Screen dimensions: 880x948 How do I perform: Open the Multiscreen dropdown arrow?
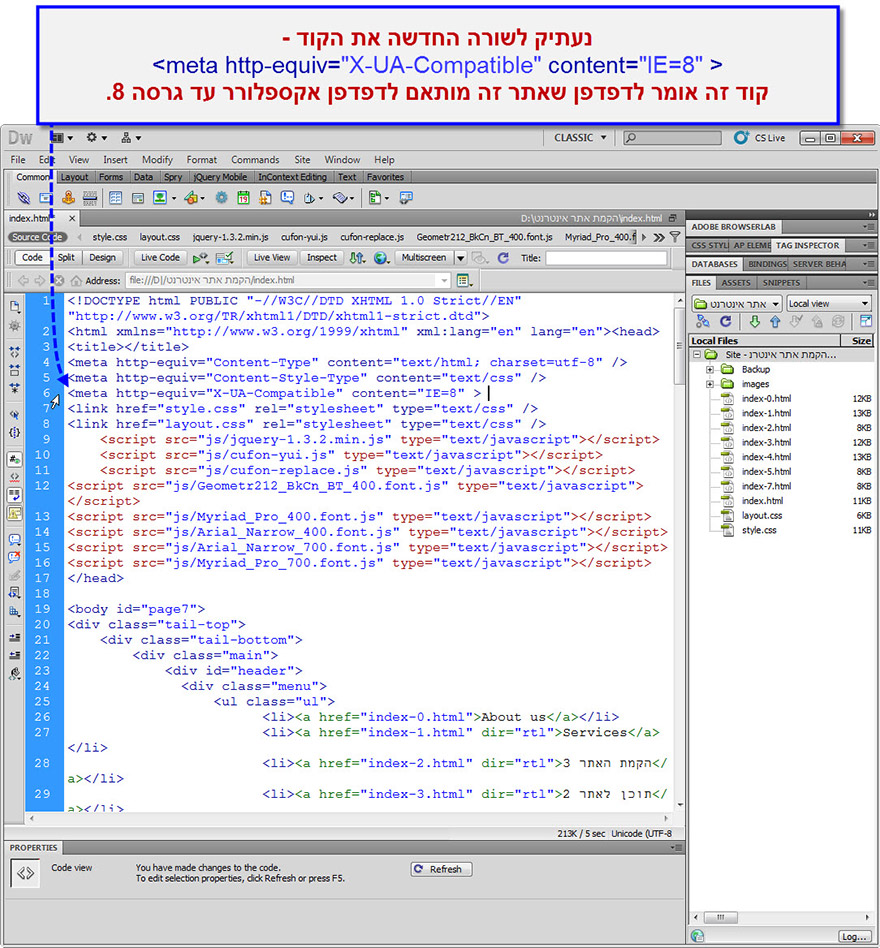(x=461, y=258)
